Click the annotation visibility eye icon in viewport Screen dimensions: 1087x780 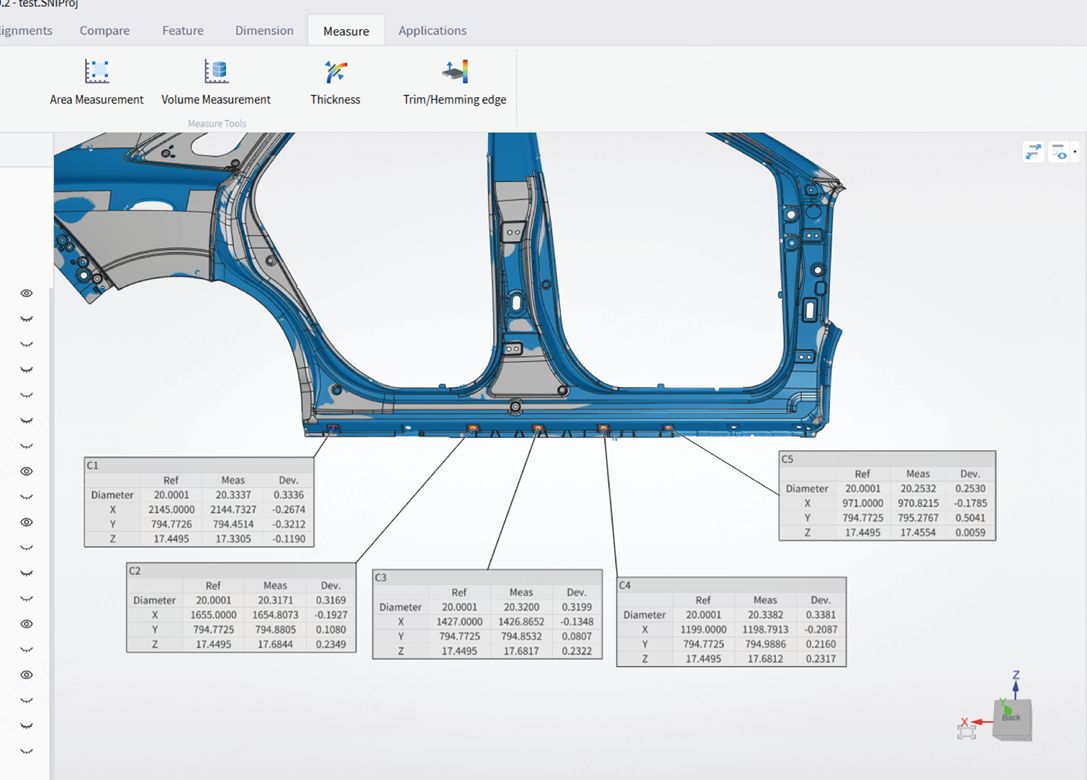[1059, 152]
